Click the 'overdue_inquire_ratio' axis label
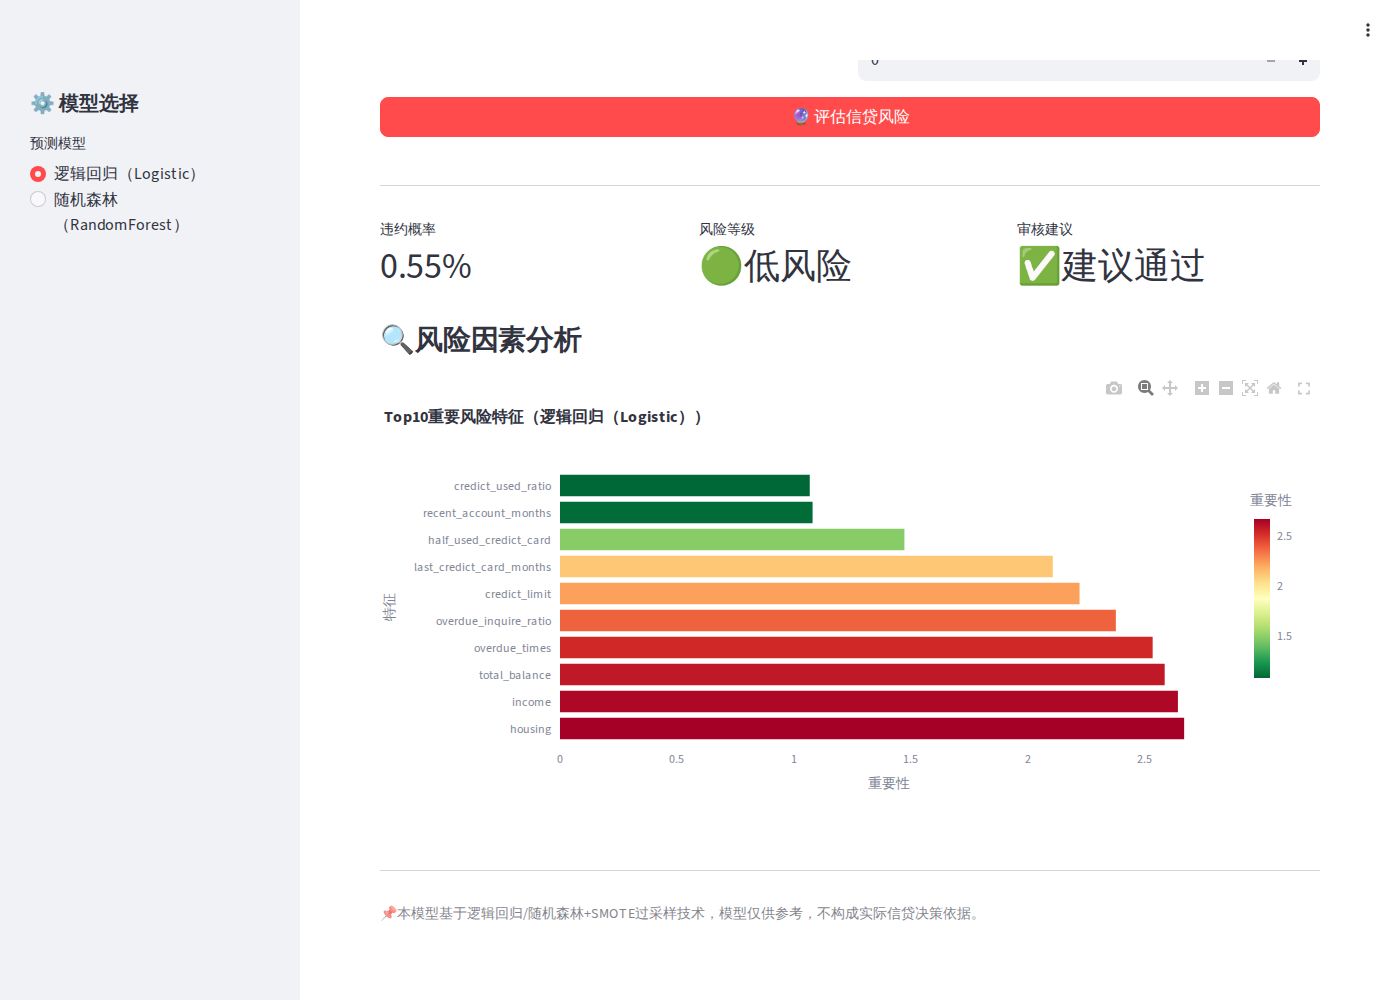 click(493, 621)
